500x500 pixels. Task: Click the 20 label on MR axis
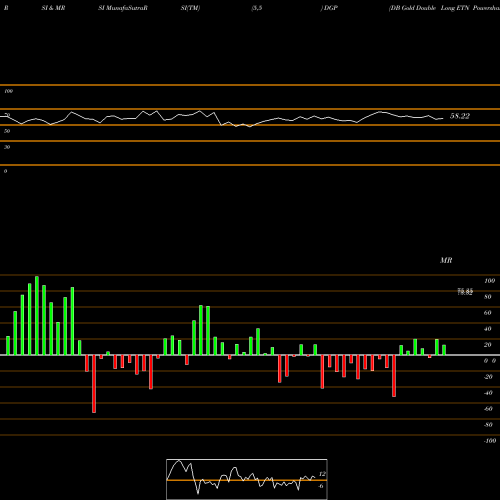tap(488, 345)
